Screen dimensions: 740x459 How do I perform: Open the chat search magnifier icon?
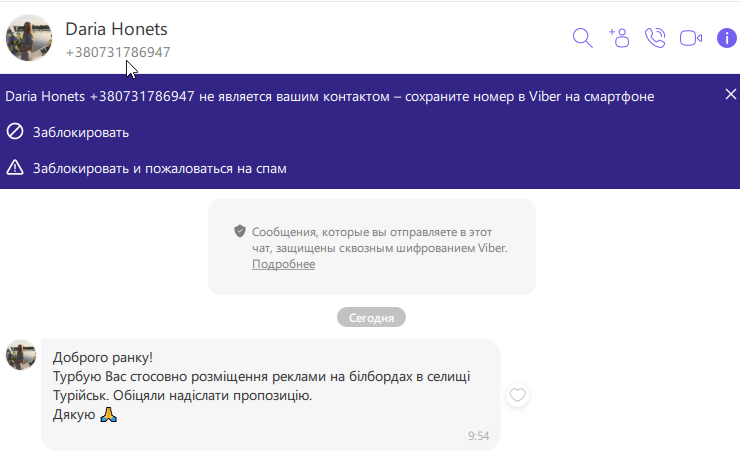tap(582, 38)
